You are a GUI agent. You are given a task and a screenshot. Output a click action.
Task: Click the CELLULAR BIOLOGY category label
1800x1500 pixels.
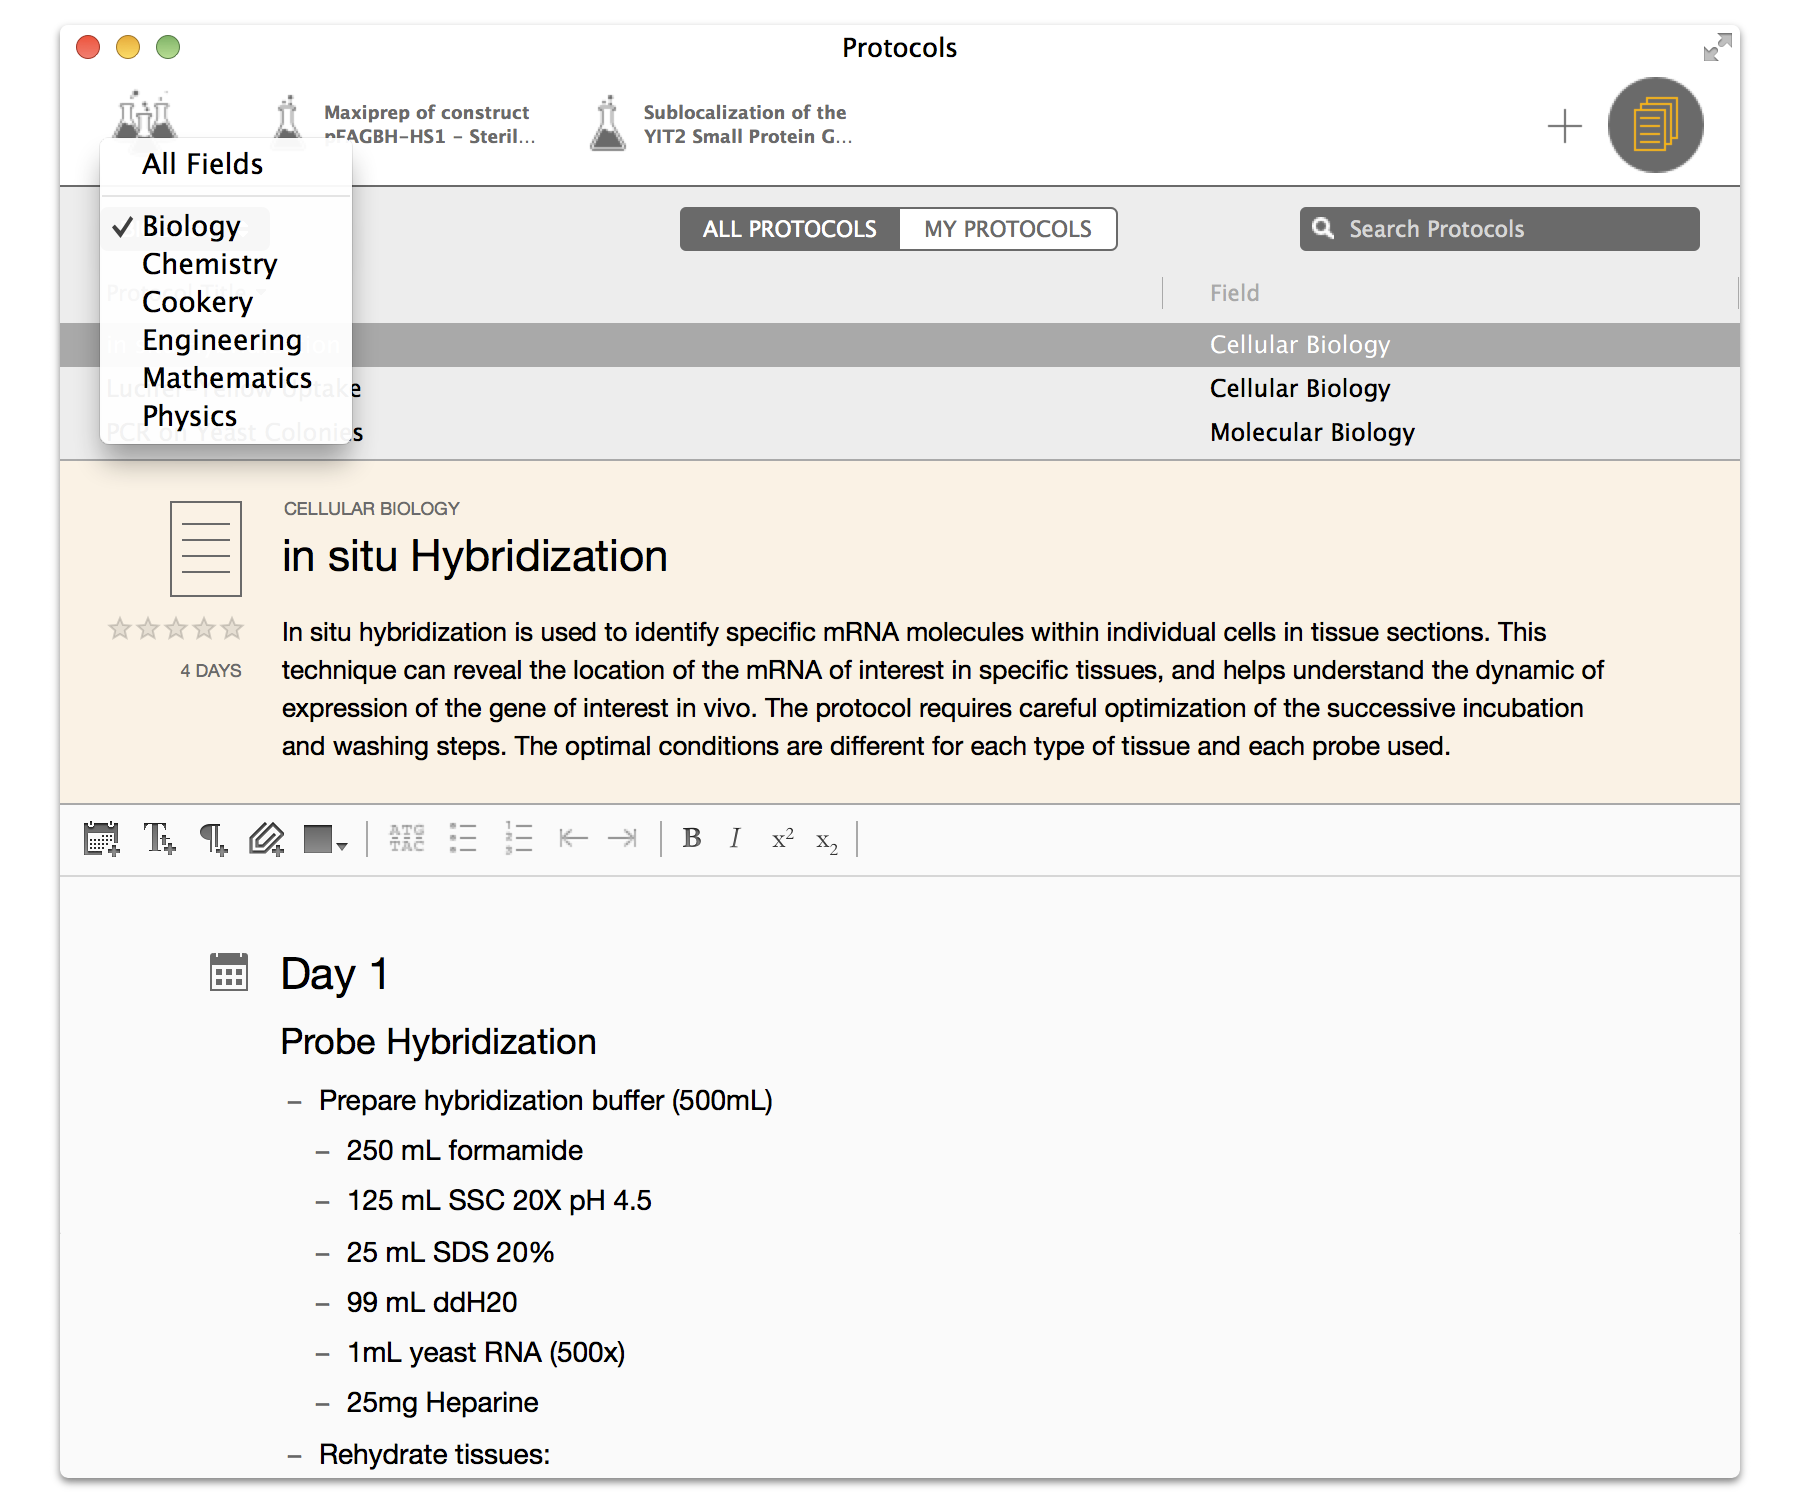point(371,509)
